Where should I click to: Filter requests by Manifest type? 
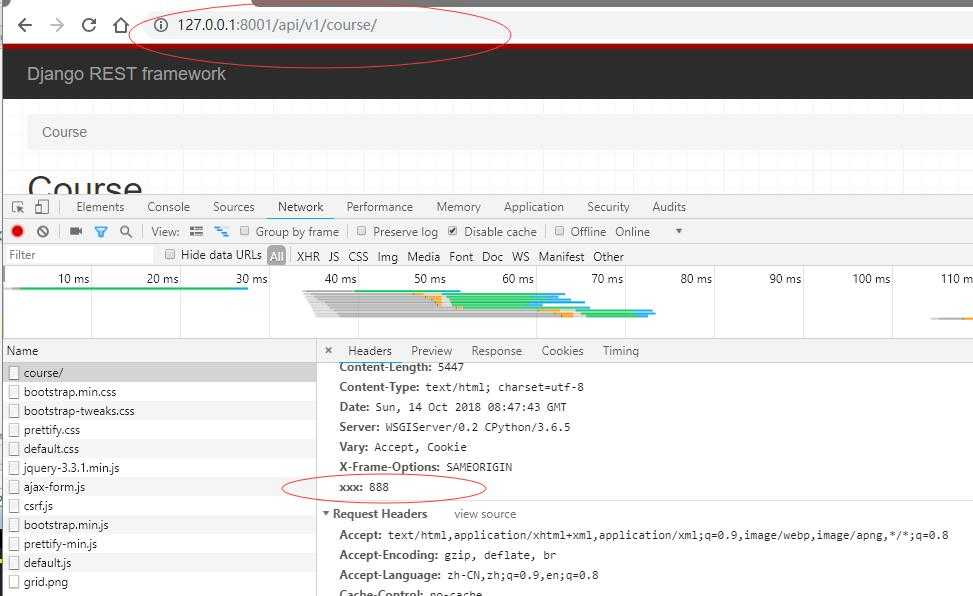coord(561,256)
